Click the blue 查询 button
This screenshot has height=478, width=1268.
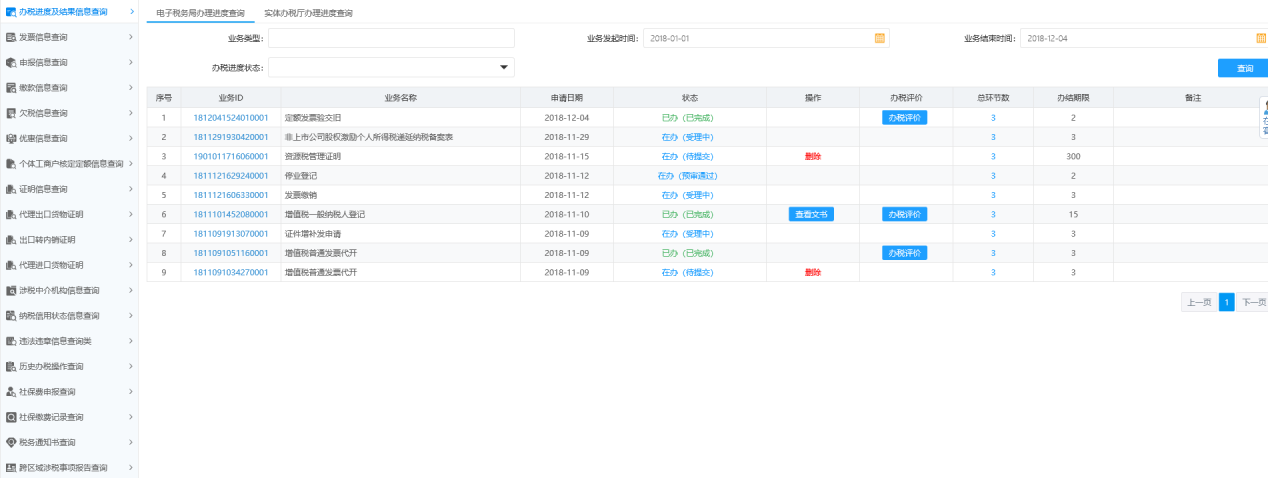1243,68
